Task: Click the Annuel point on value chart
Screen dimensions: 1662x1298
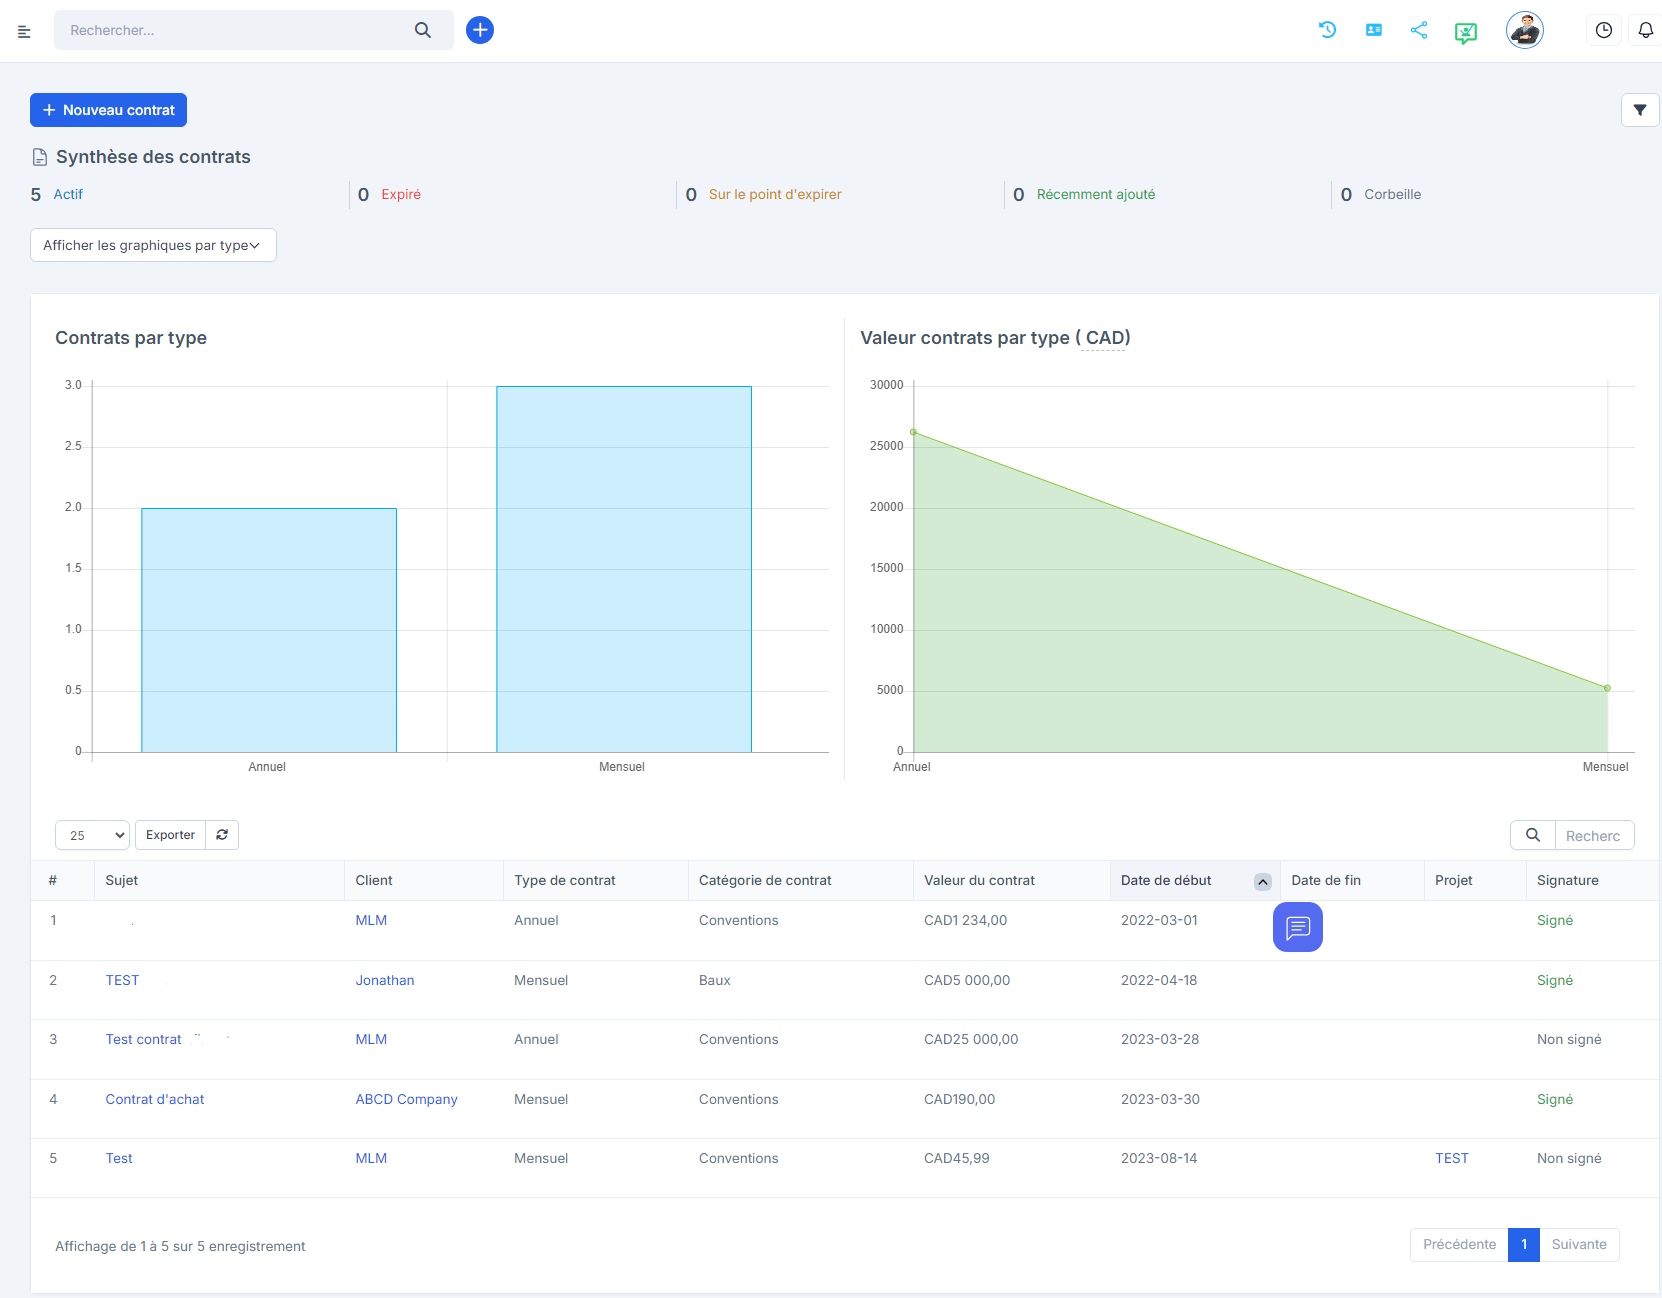Action: click(x=913, y=432)
